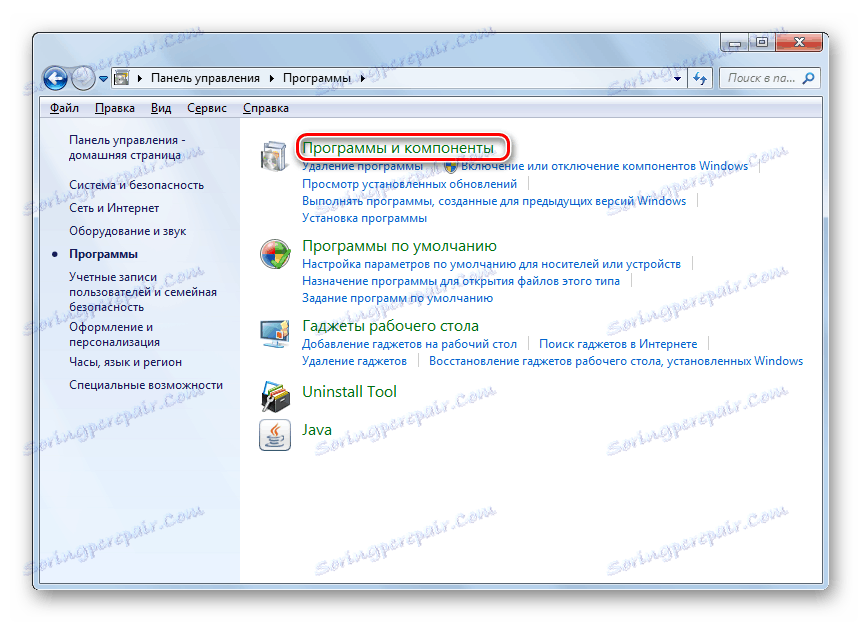This screenshot has height=623, width=862.
Task: Open the Вид menu
Action: point(161,108)
